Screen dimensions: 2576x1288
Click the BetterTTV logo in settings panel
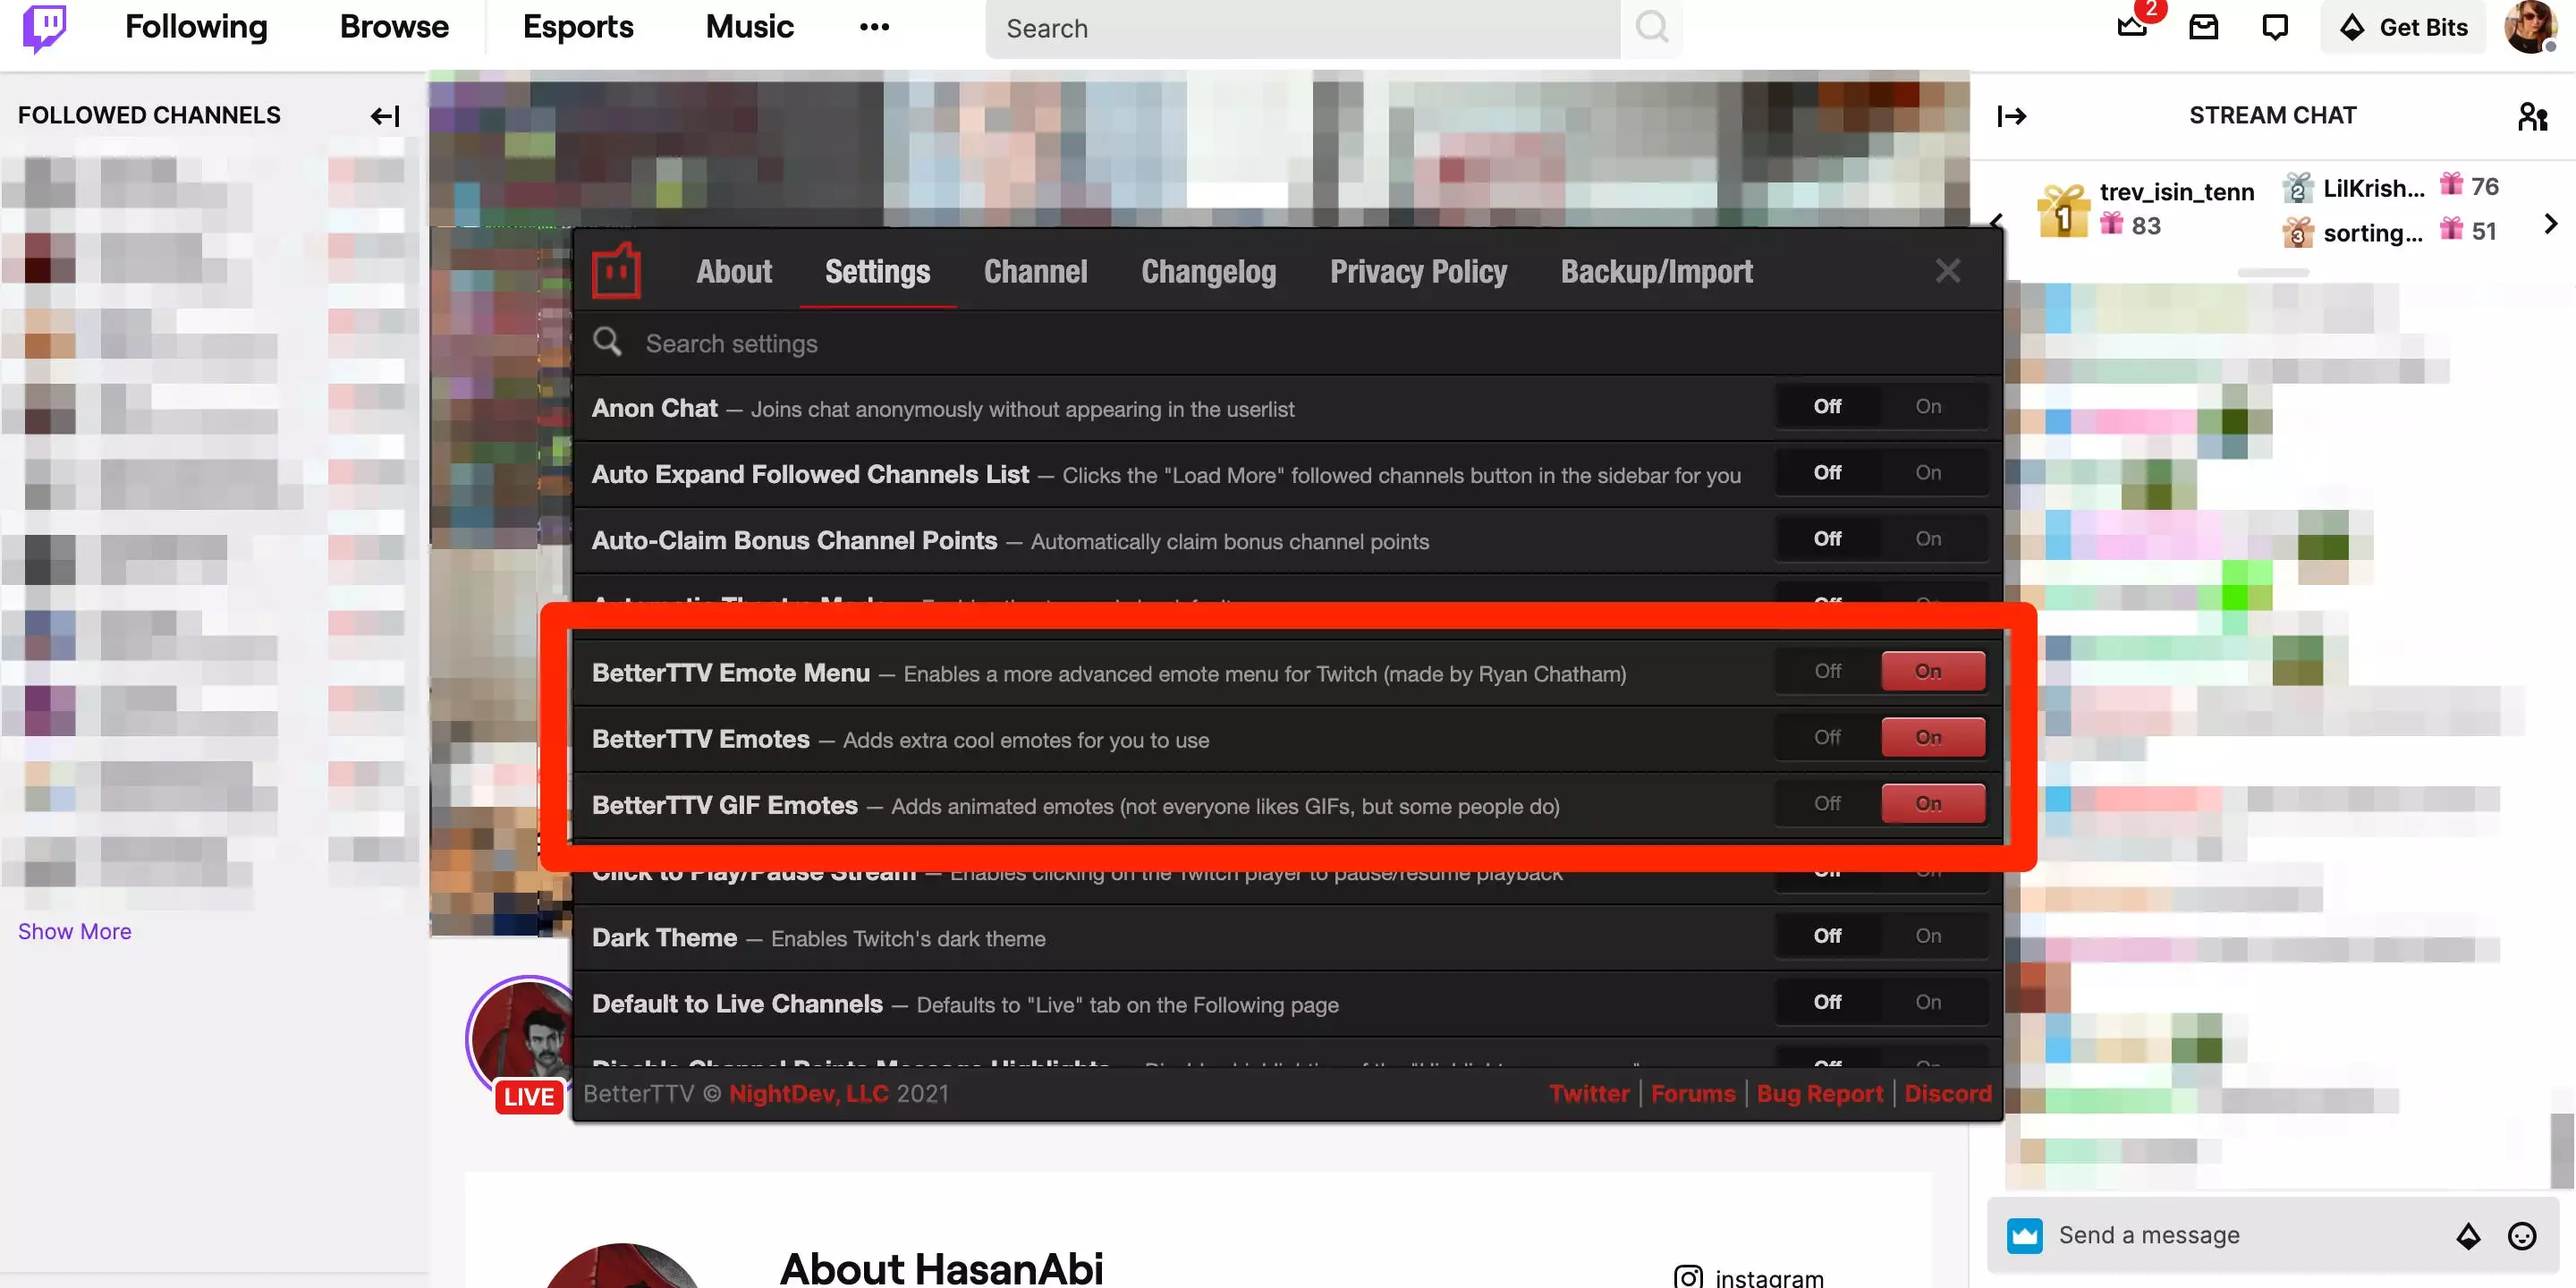click(x=616, y=271)
